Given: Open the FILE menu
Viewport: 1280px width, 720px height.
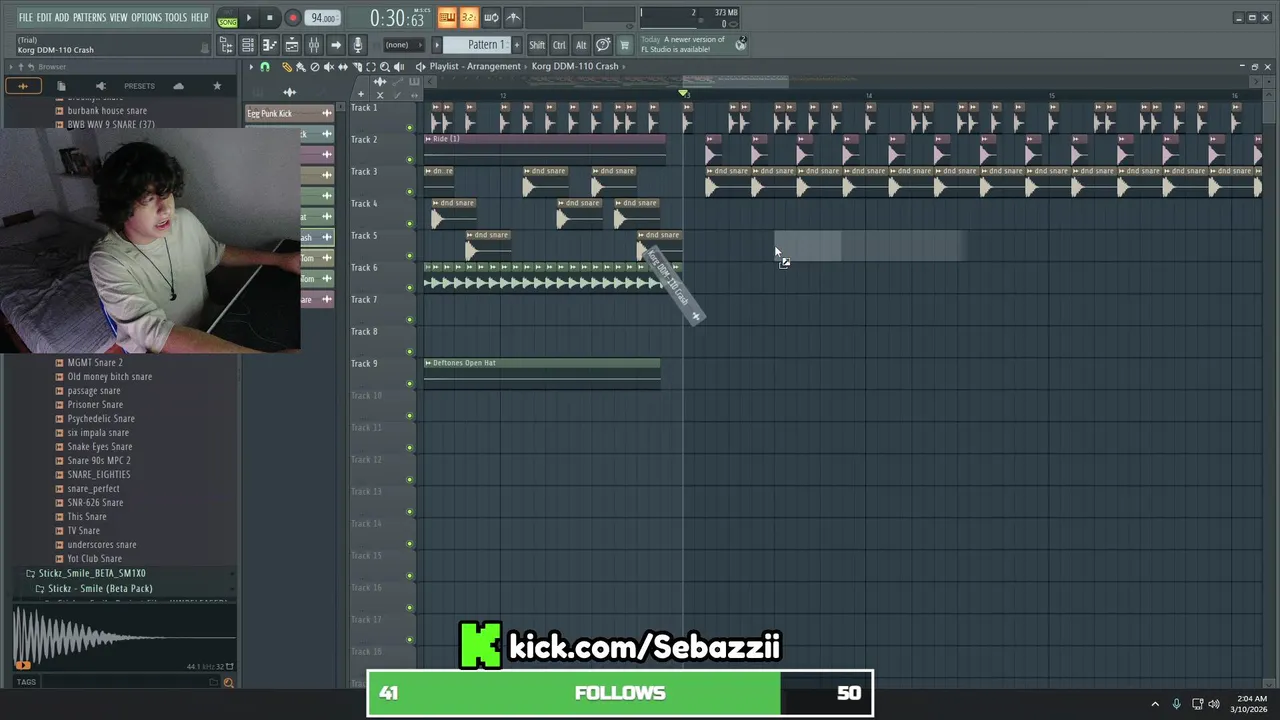Looking at the screenshot, I should [26, 18].
